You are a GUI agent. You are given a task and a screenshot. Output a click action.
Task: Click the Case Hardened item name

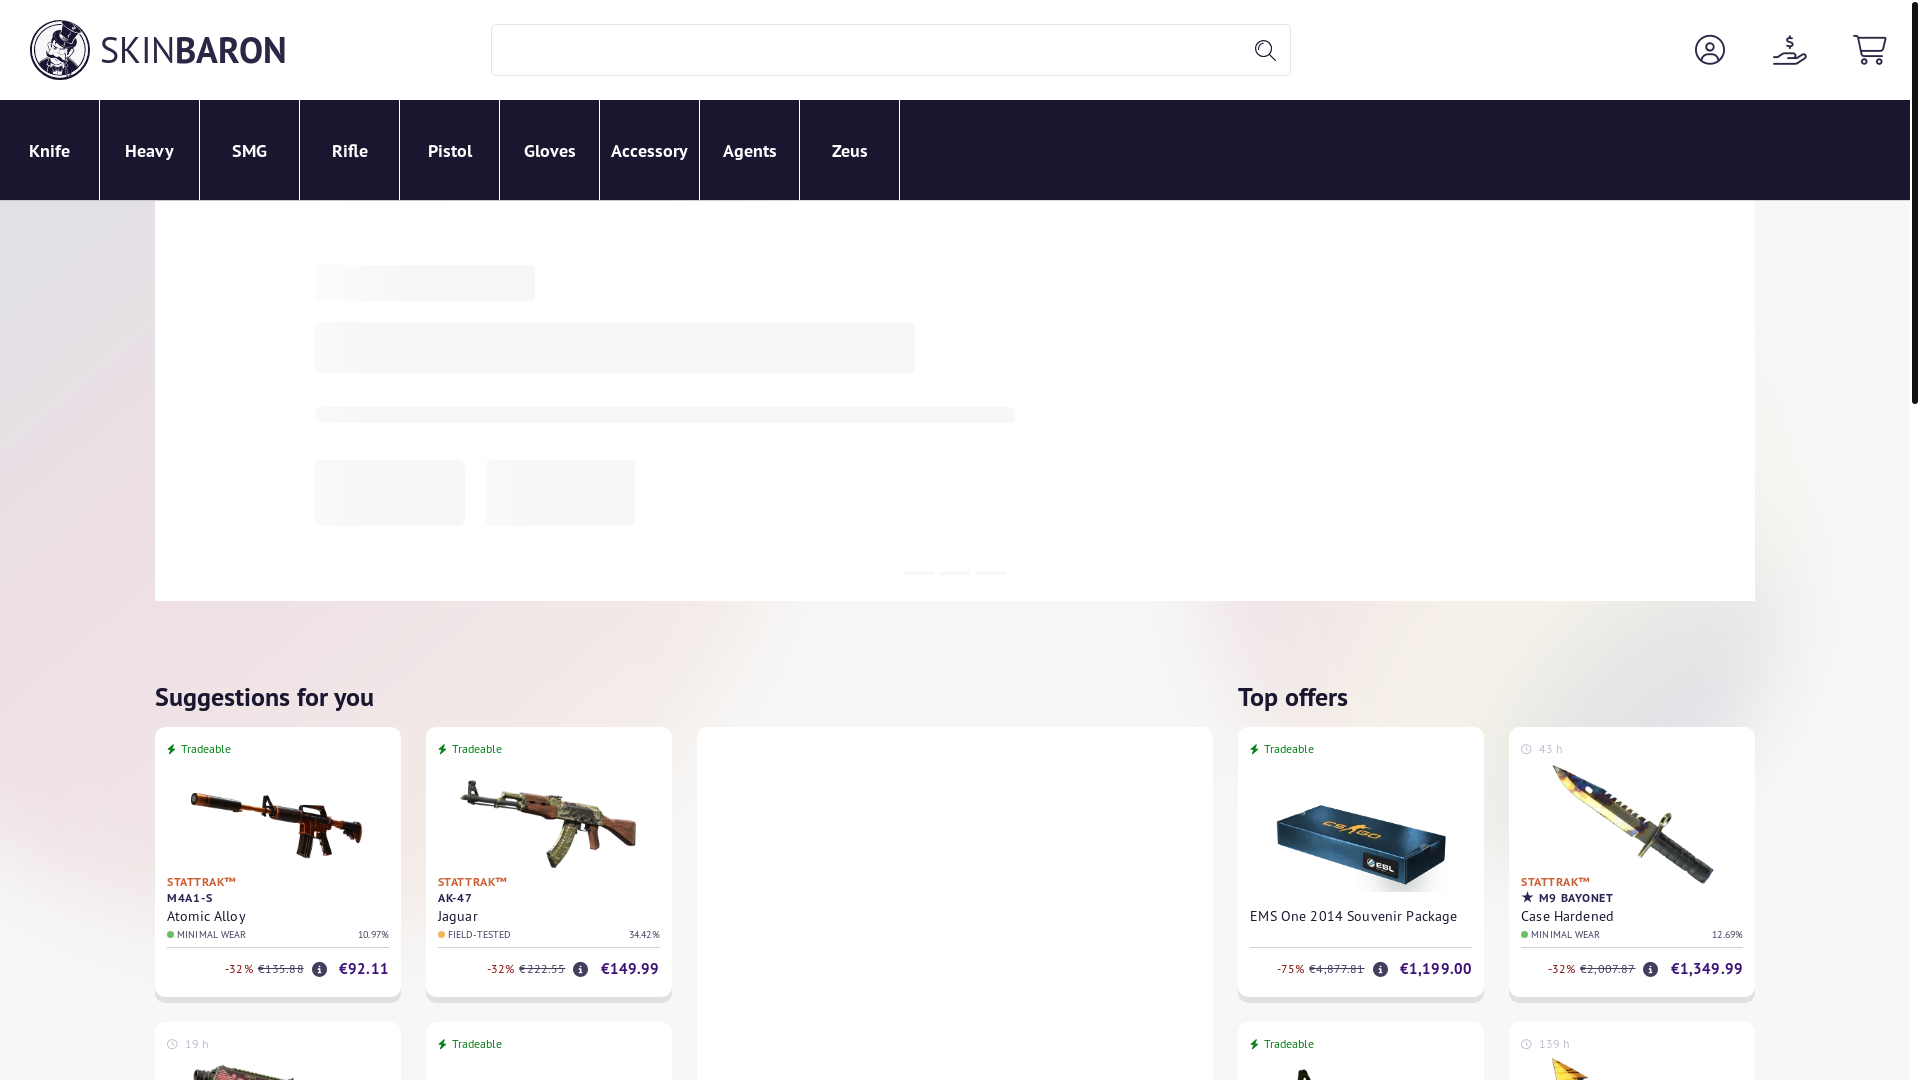pos(1567,916)
